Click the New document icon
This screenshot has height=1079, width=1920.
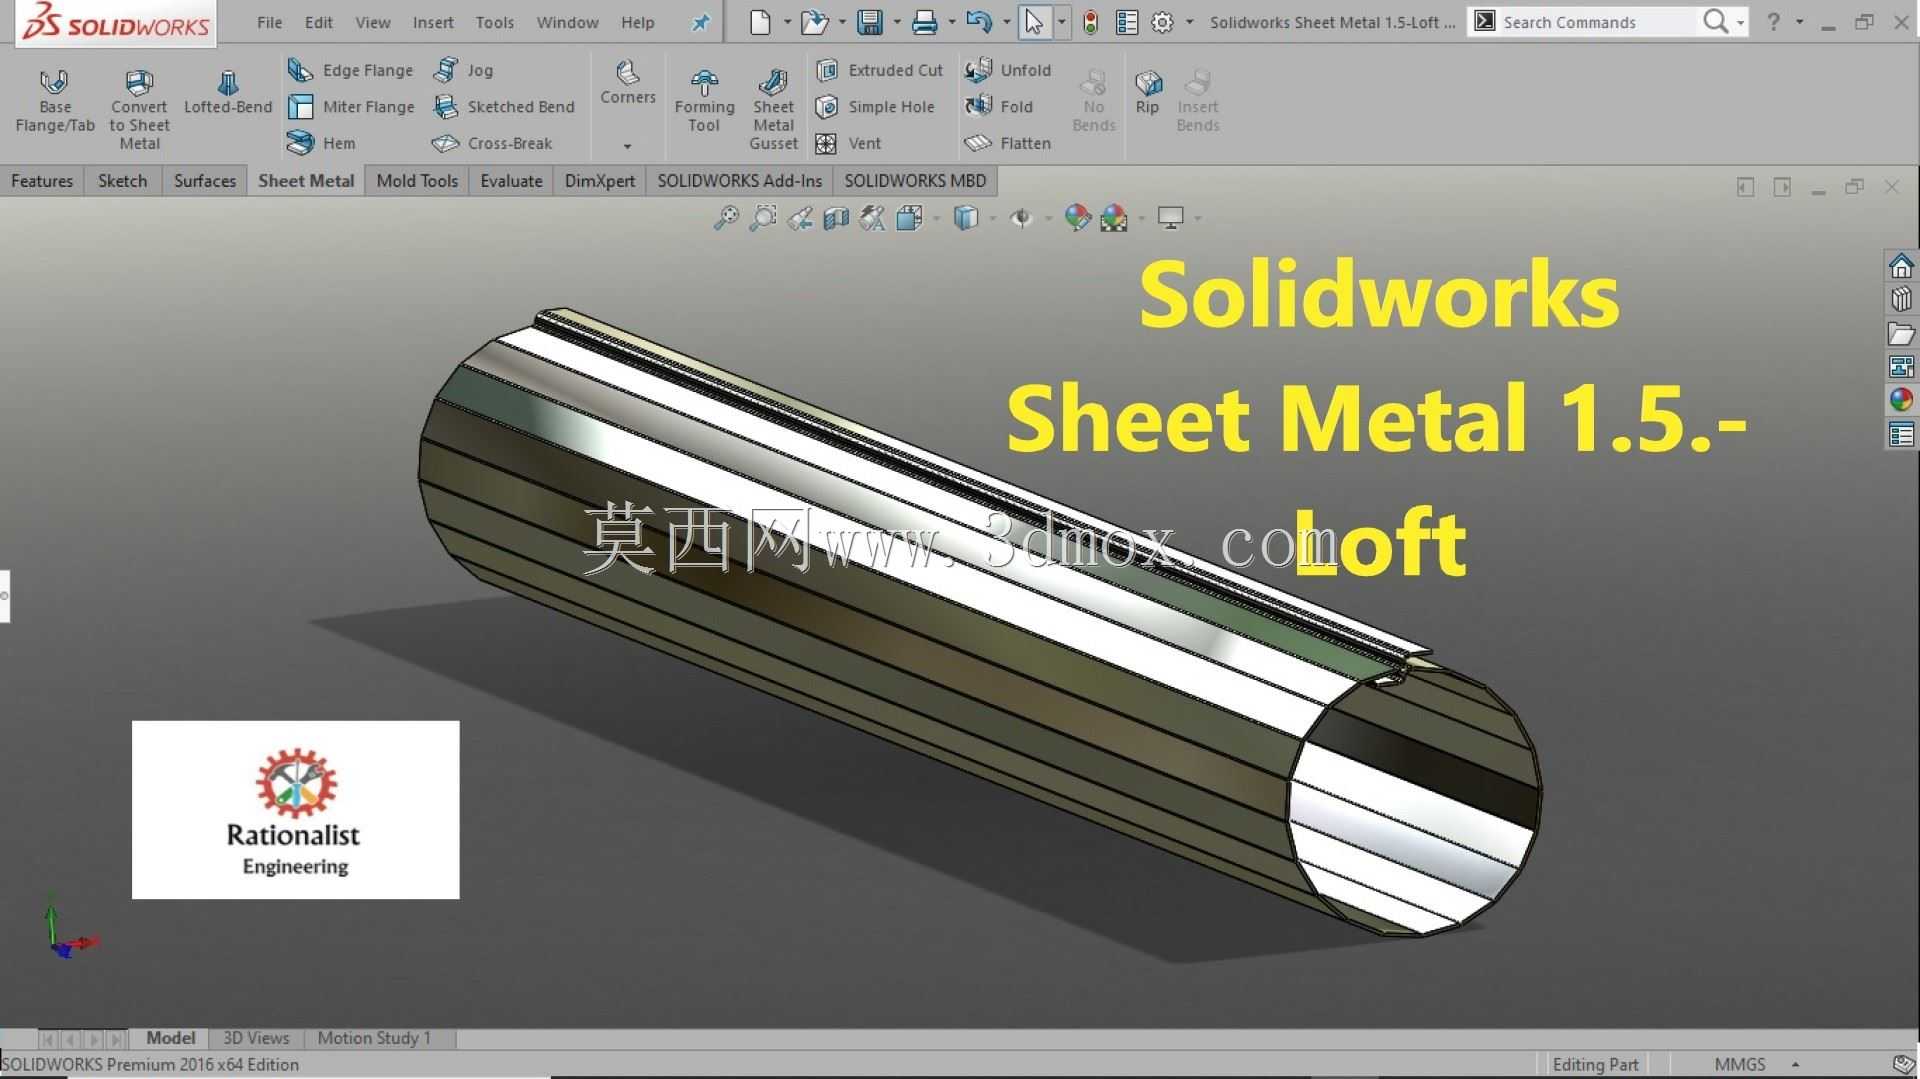[x=760, y=22]
